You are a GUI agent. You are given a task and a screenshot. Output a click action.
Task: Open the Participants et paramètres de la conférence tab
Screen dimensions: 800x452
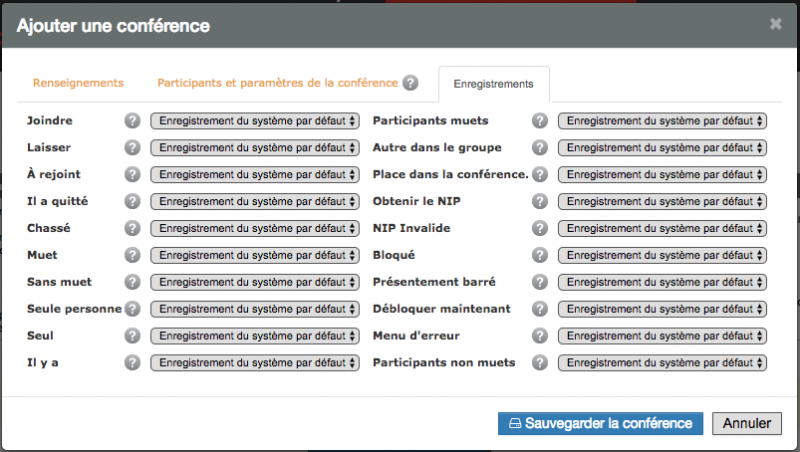point(277,83)
